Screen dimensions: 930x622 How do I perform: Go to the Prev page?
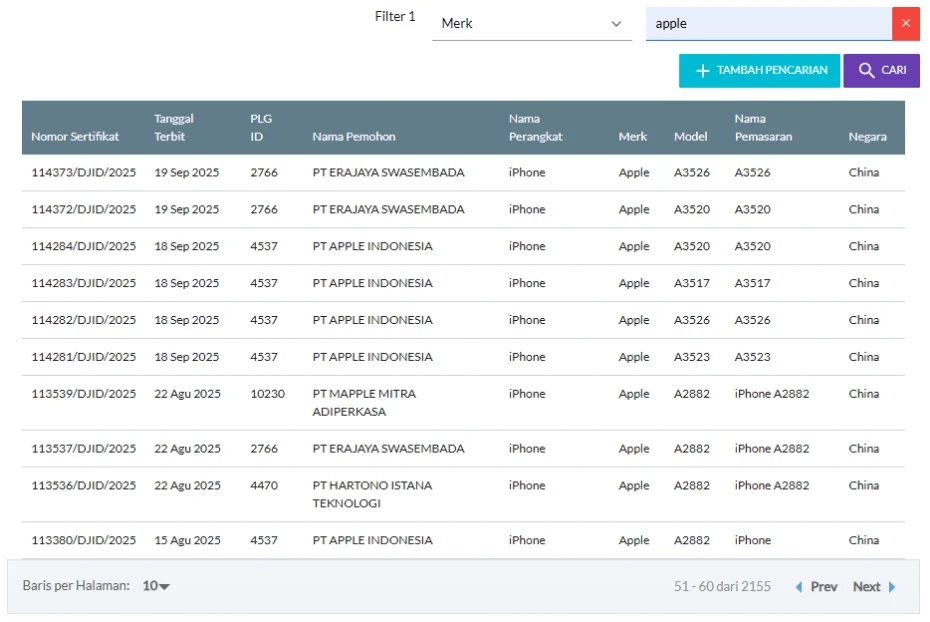(816, 587)
